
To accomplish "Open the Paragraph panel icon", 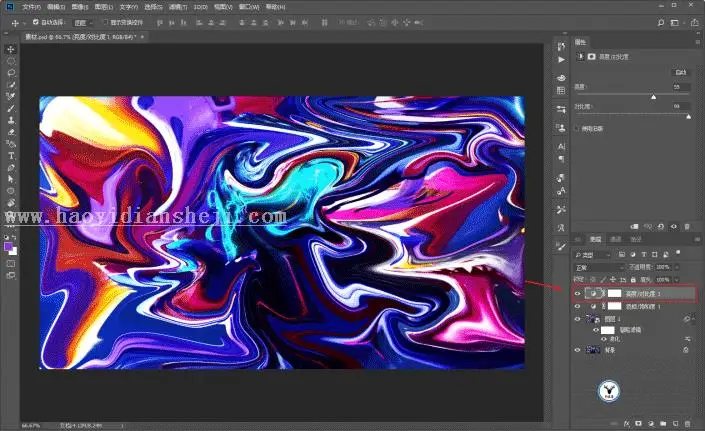I will (561, 159).
